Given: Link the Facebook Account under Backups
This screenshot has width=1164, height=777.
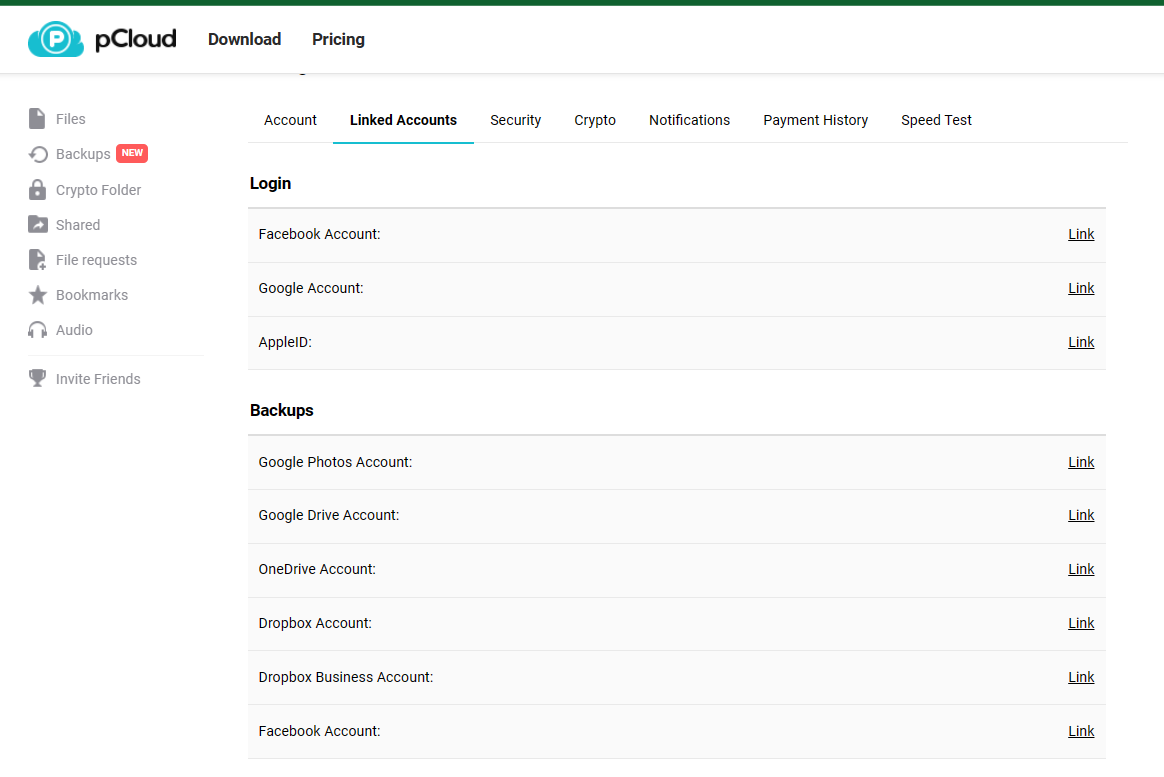Looking at the screenshot, I should 1081,732.
